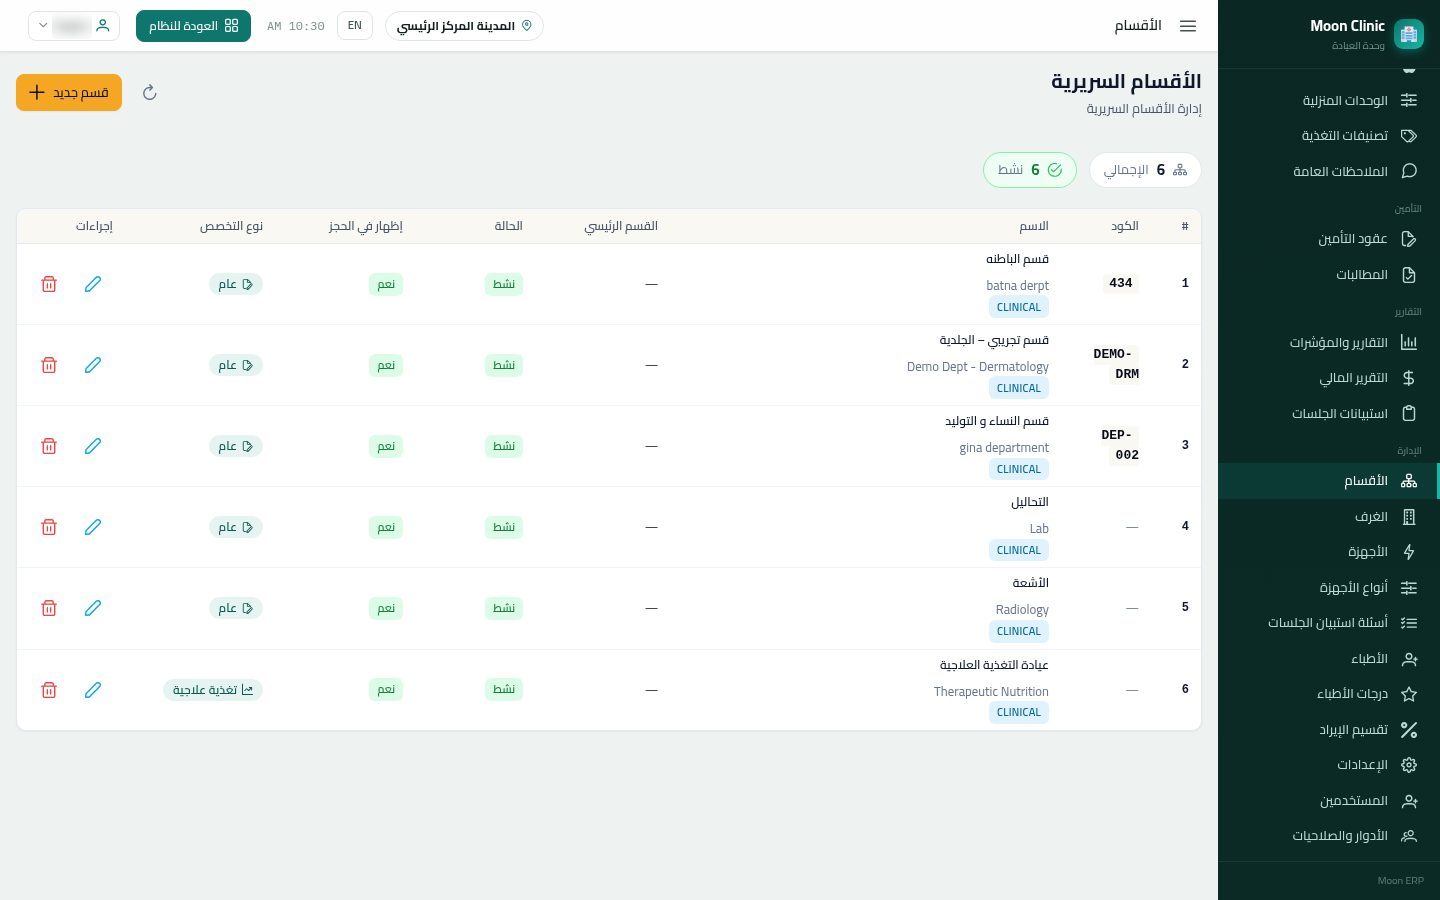Delete the Lab department row
1440x900 pixels.
[49, 527]
